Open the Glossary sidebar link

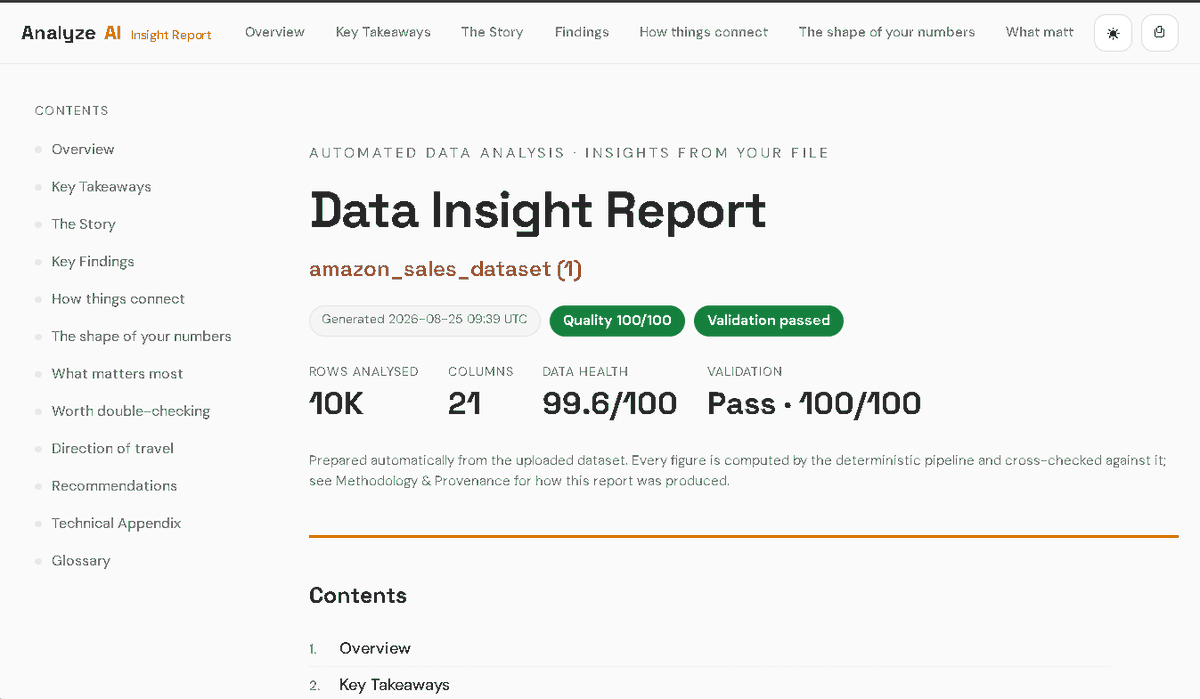(x=81, y=561)
